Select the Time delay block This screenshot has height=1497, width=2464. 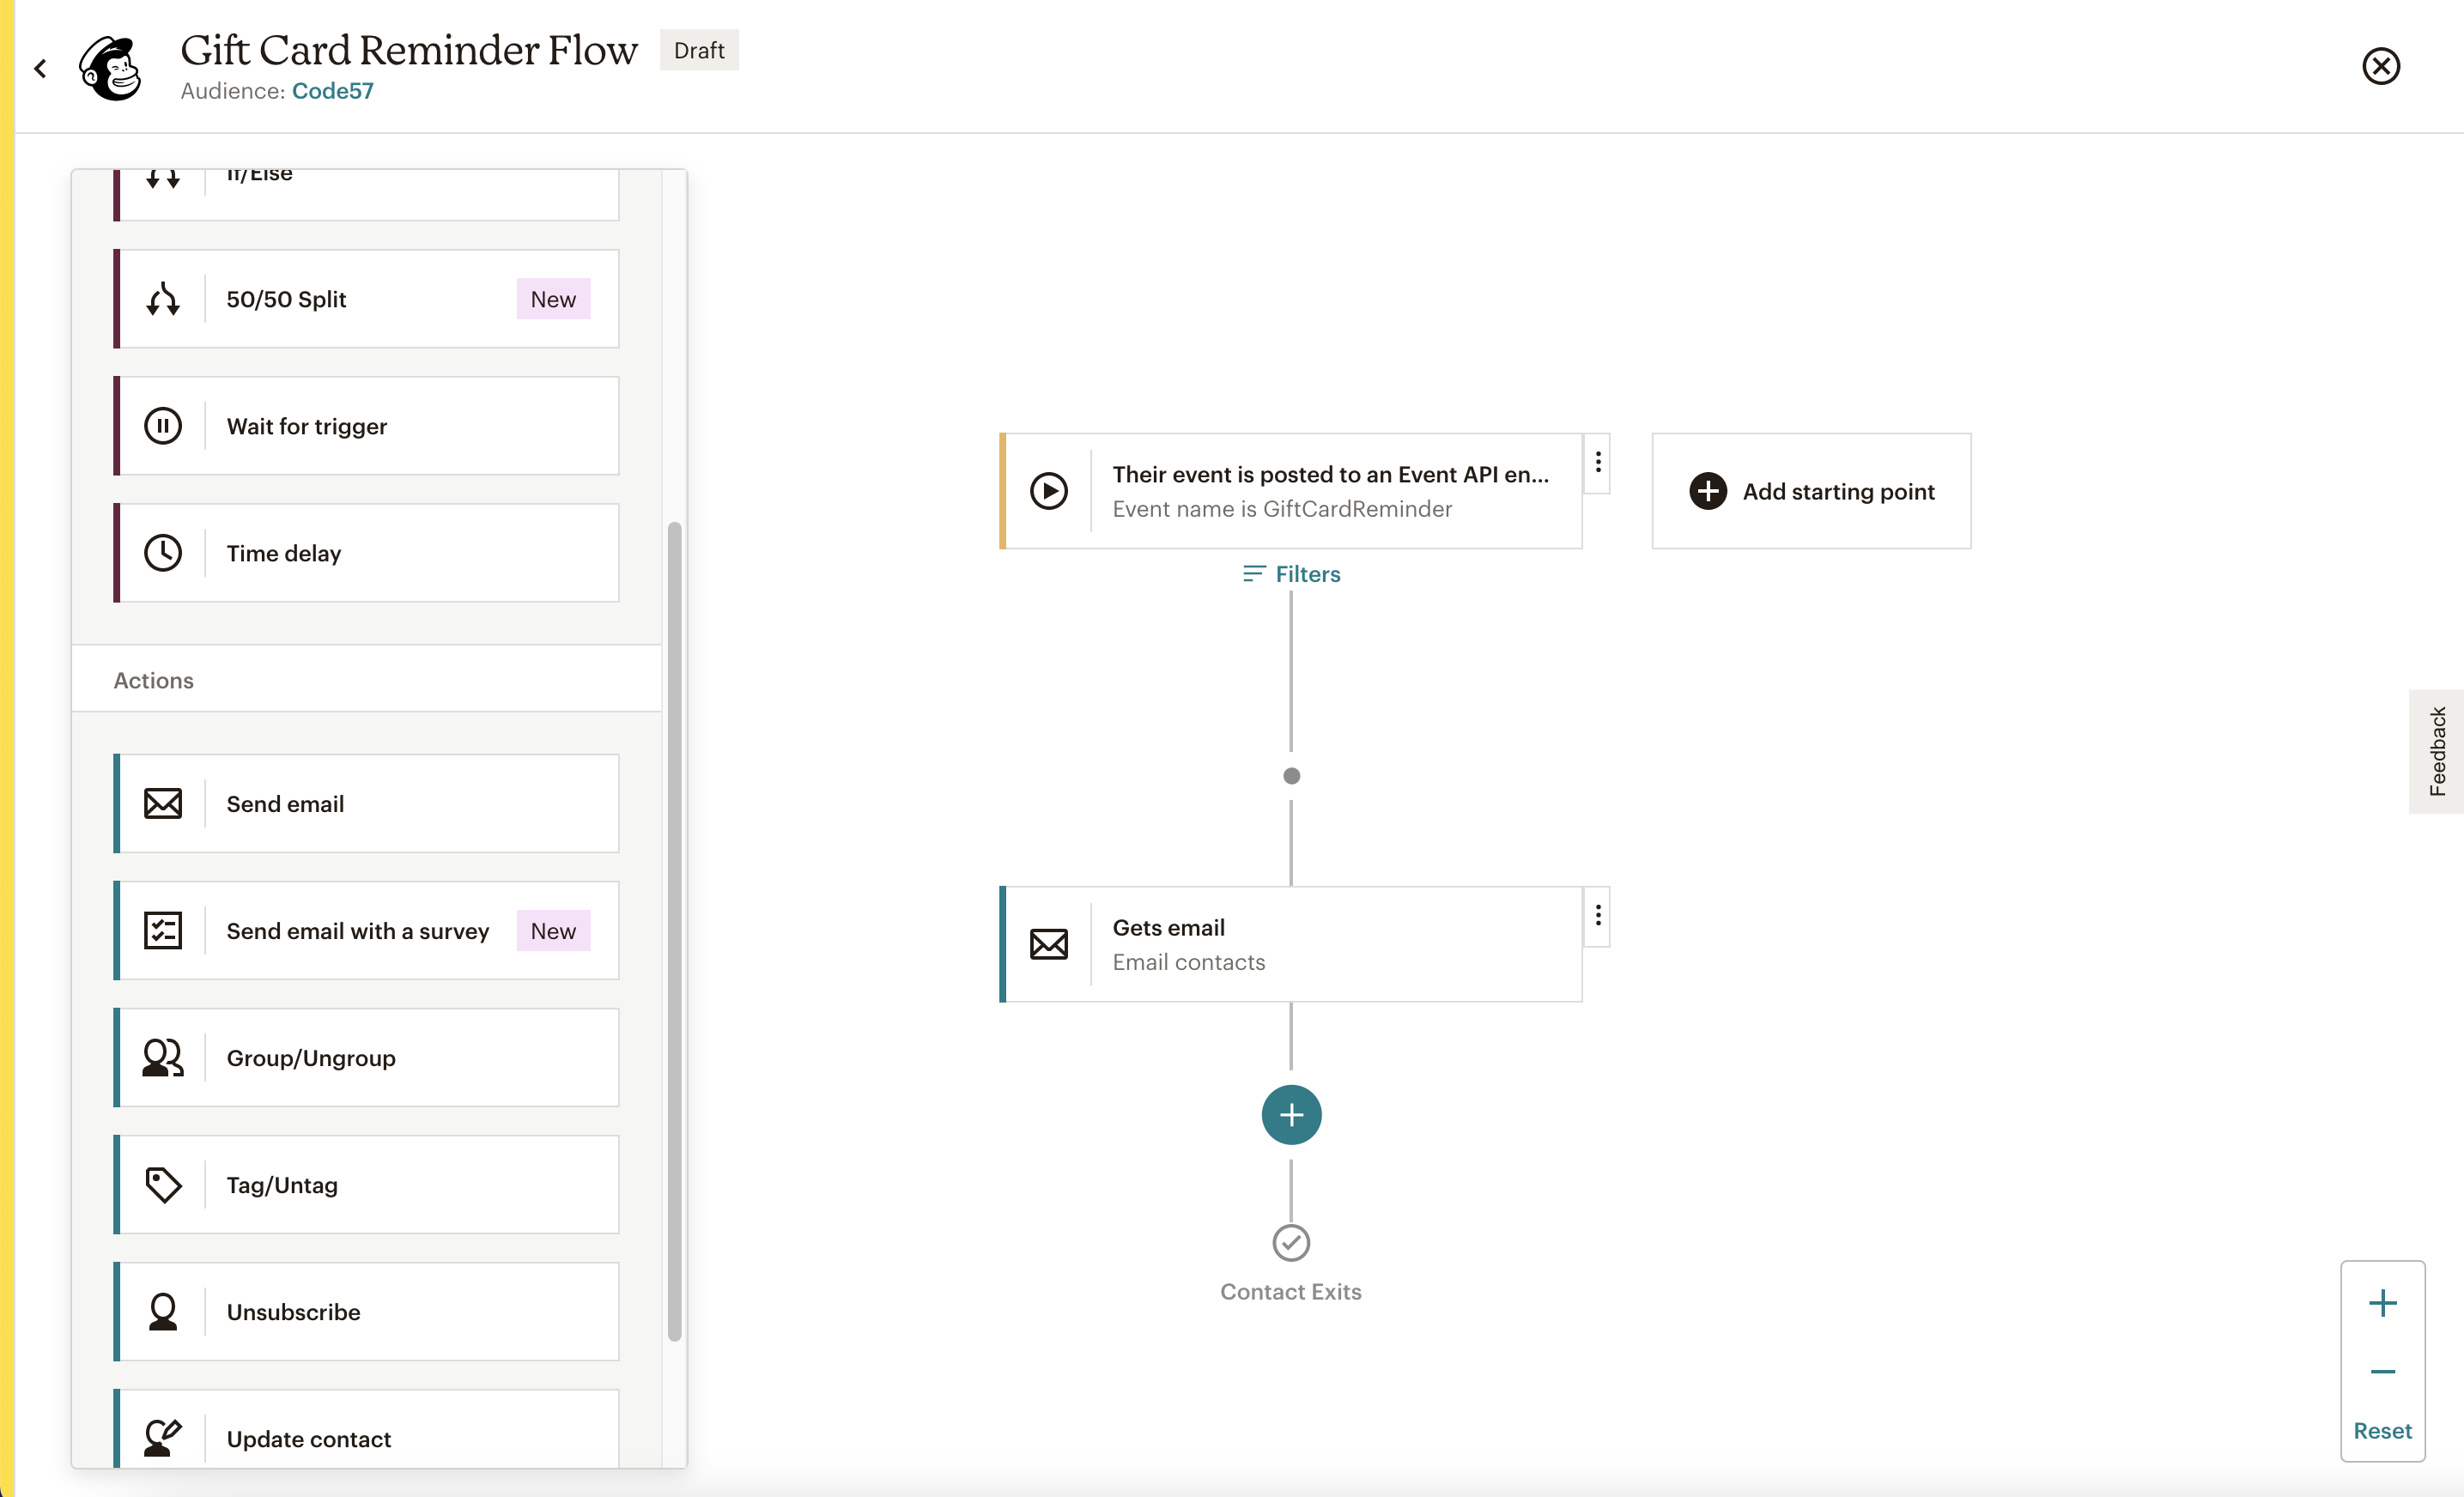(366, 553)
